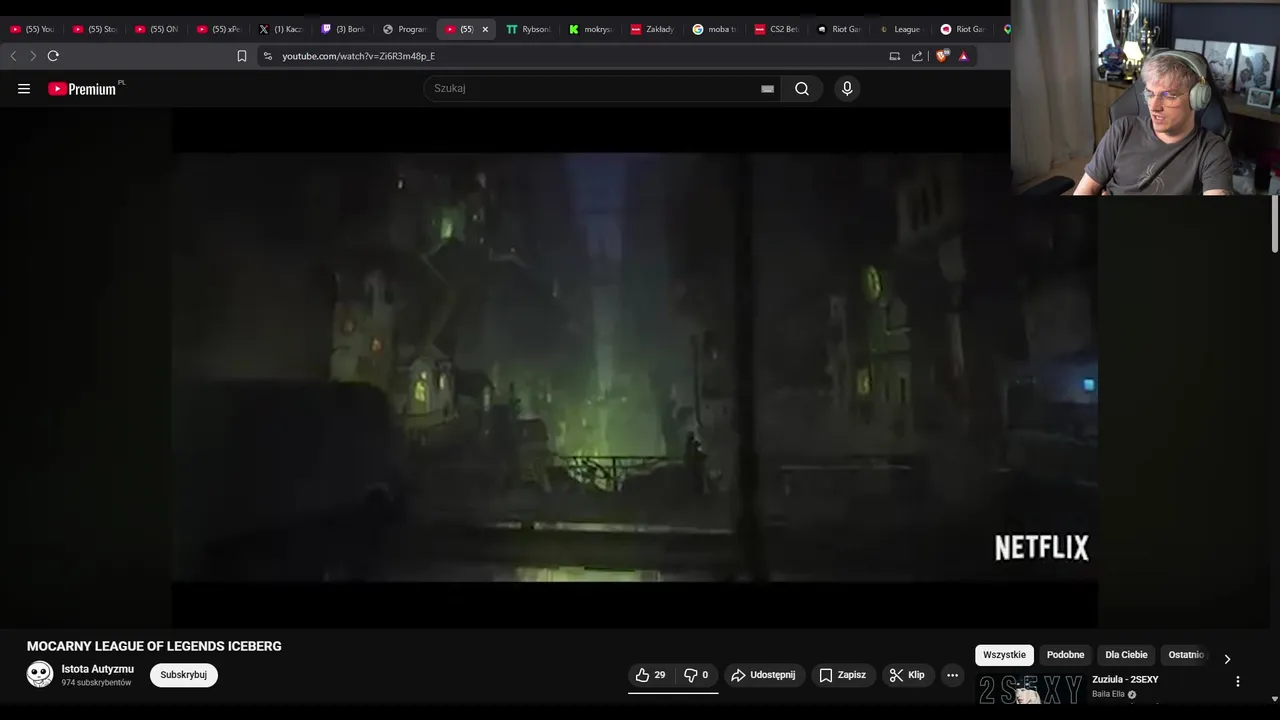The width and height of the screenshot is (1280, 720).
Task: Switch to the 'Zakłady' browser tab
Action: click(653, 29)
